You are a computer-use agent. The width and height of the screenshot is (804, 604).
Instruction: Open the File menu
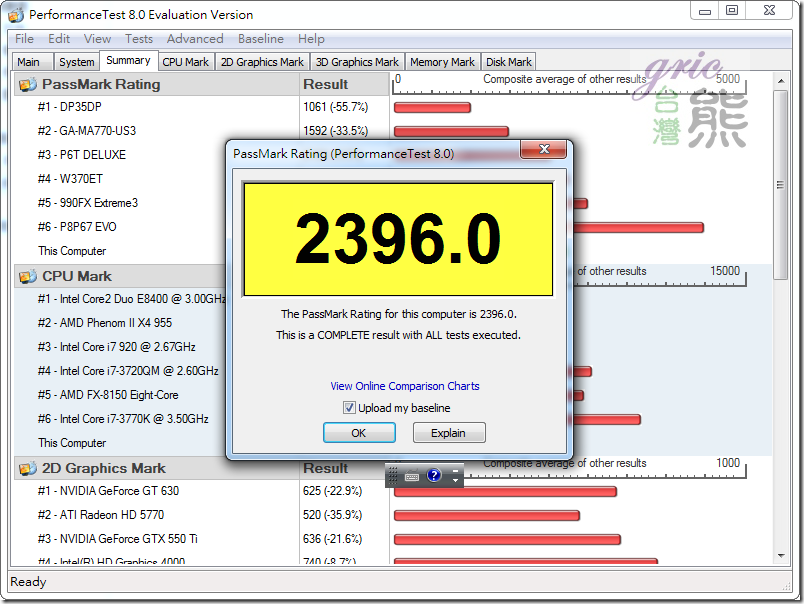click(x=24, y=39)
